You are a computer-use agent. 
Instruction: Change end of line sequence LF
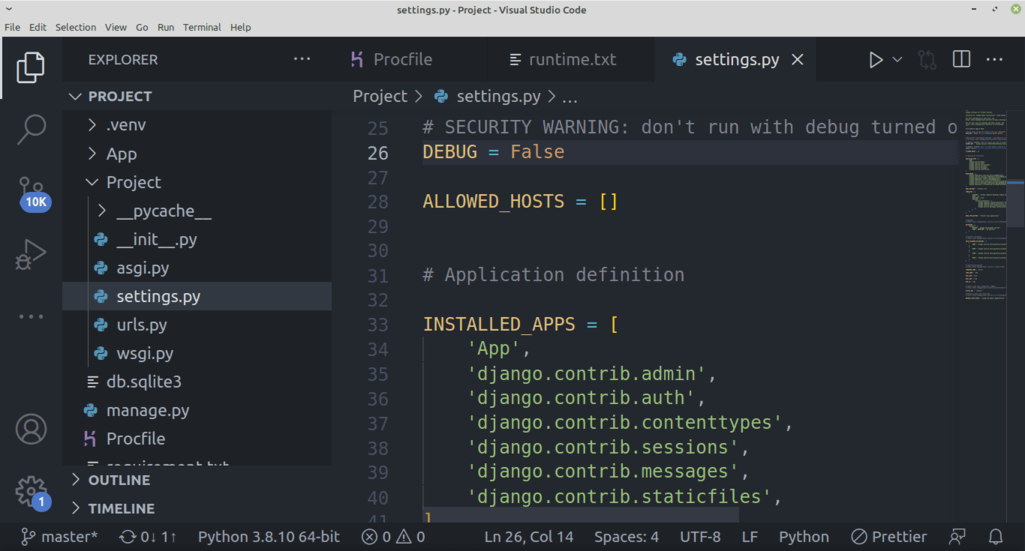click(750, 537)
